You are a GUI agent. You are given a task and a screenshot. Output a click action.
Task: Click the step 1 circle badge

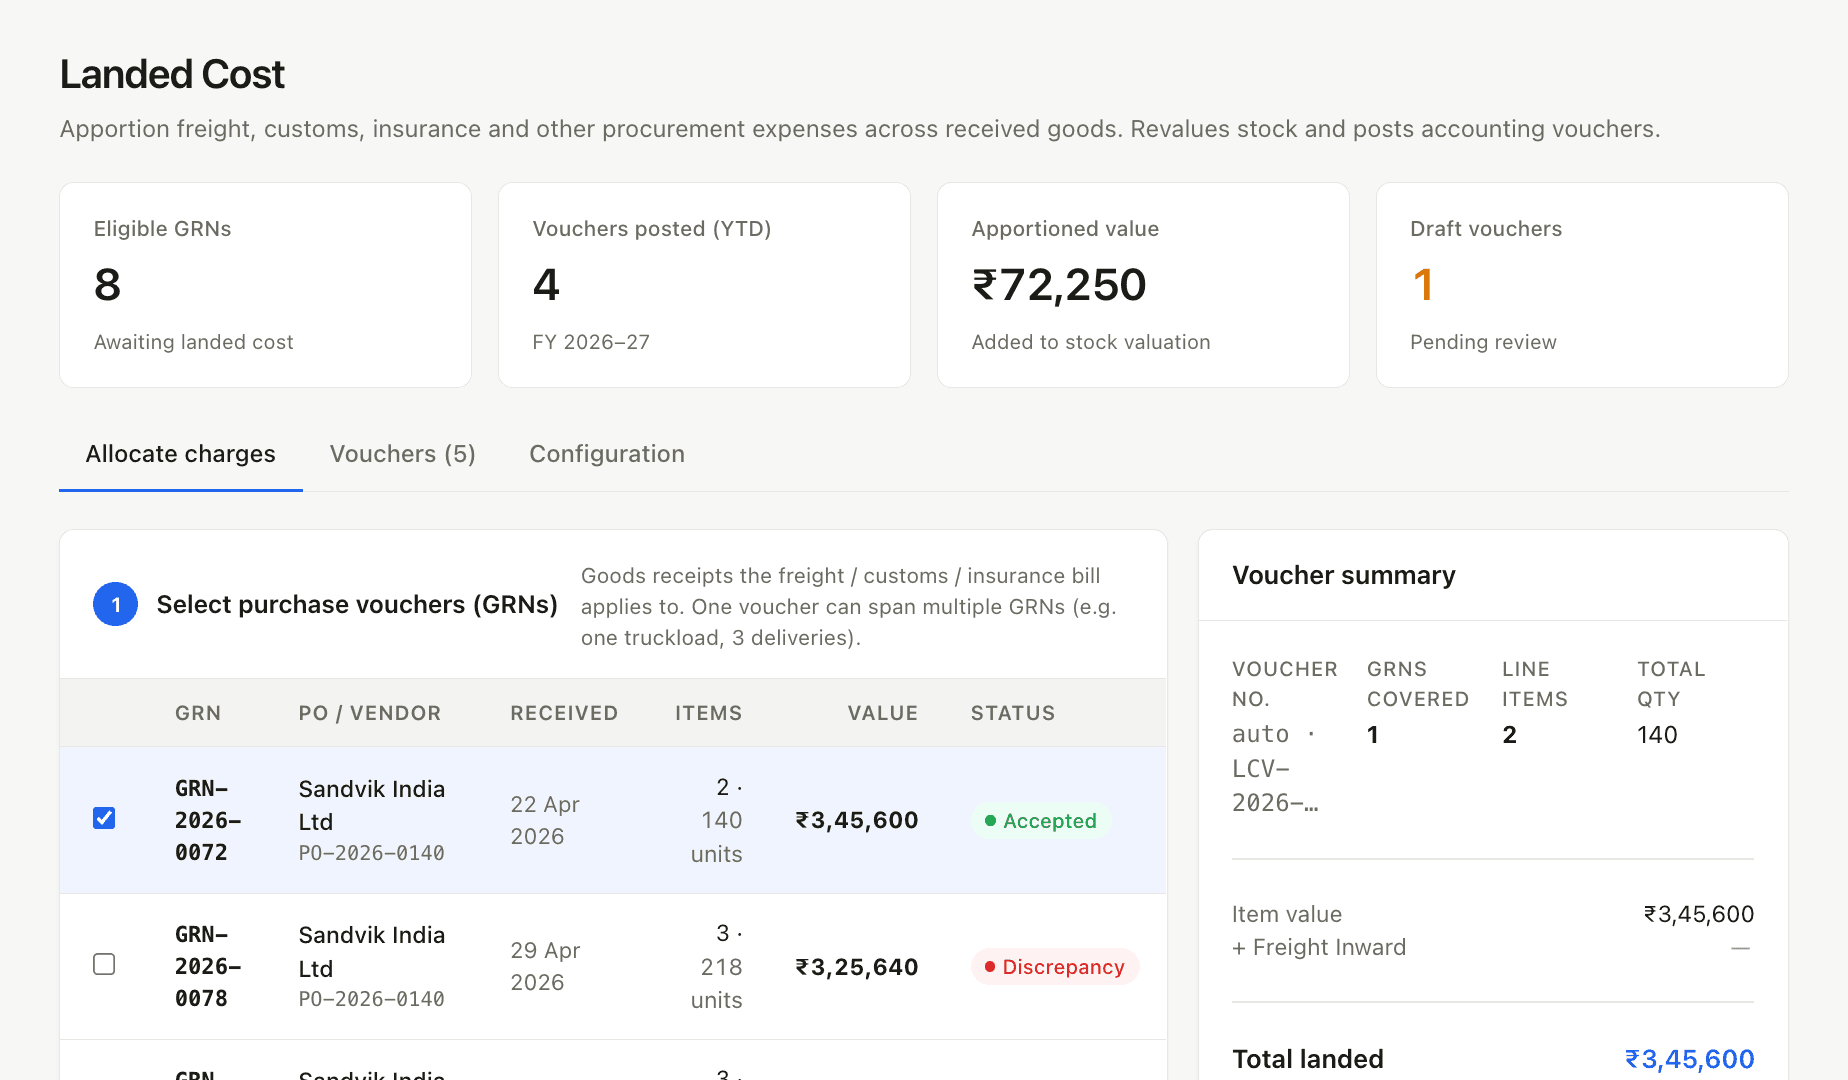pyautogui.click(x=115, y=604)
